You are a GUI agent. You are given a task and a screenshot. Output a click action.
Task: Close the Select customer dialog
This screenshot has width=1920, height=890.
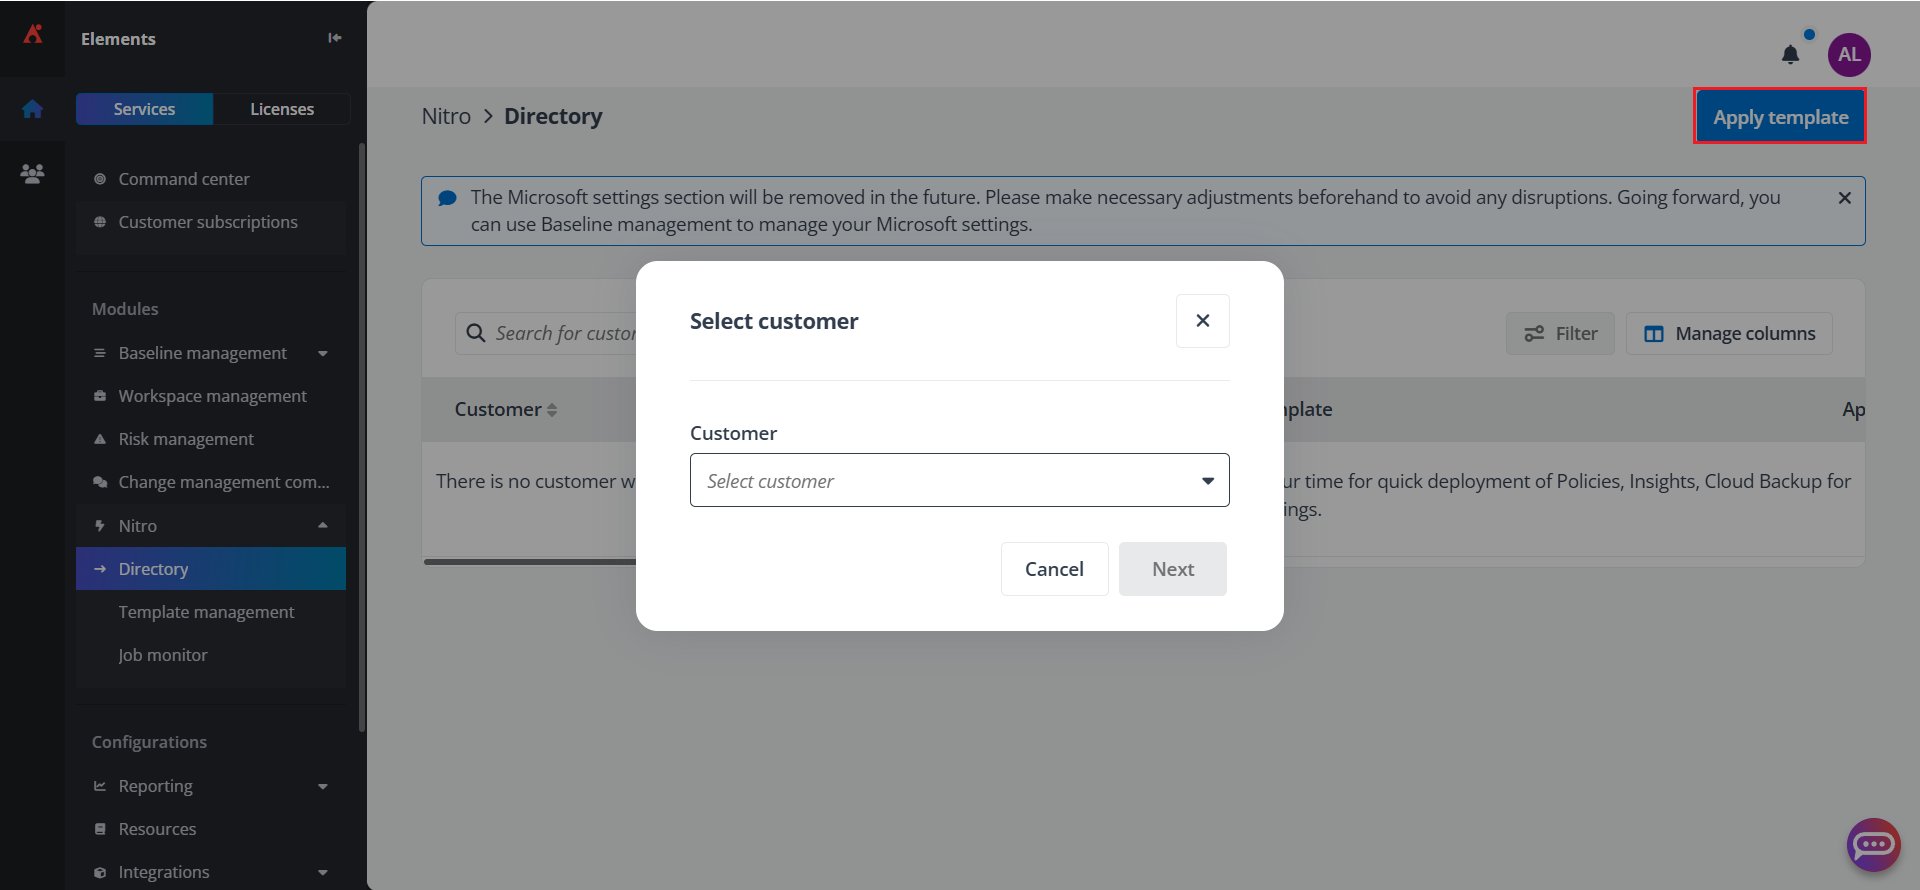coord(1202,321)
